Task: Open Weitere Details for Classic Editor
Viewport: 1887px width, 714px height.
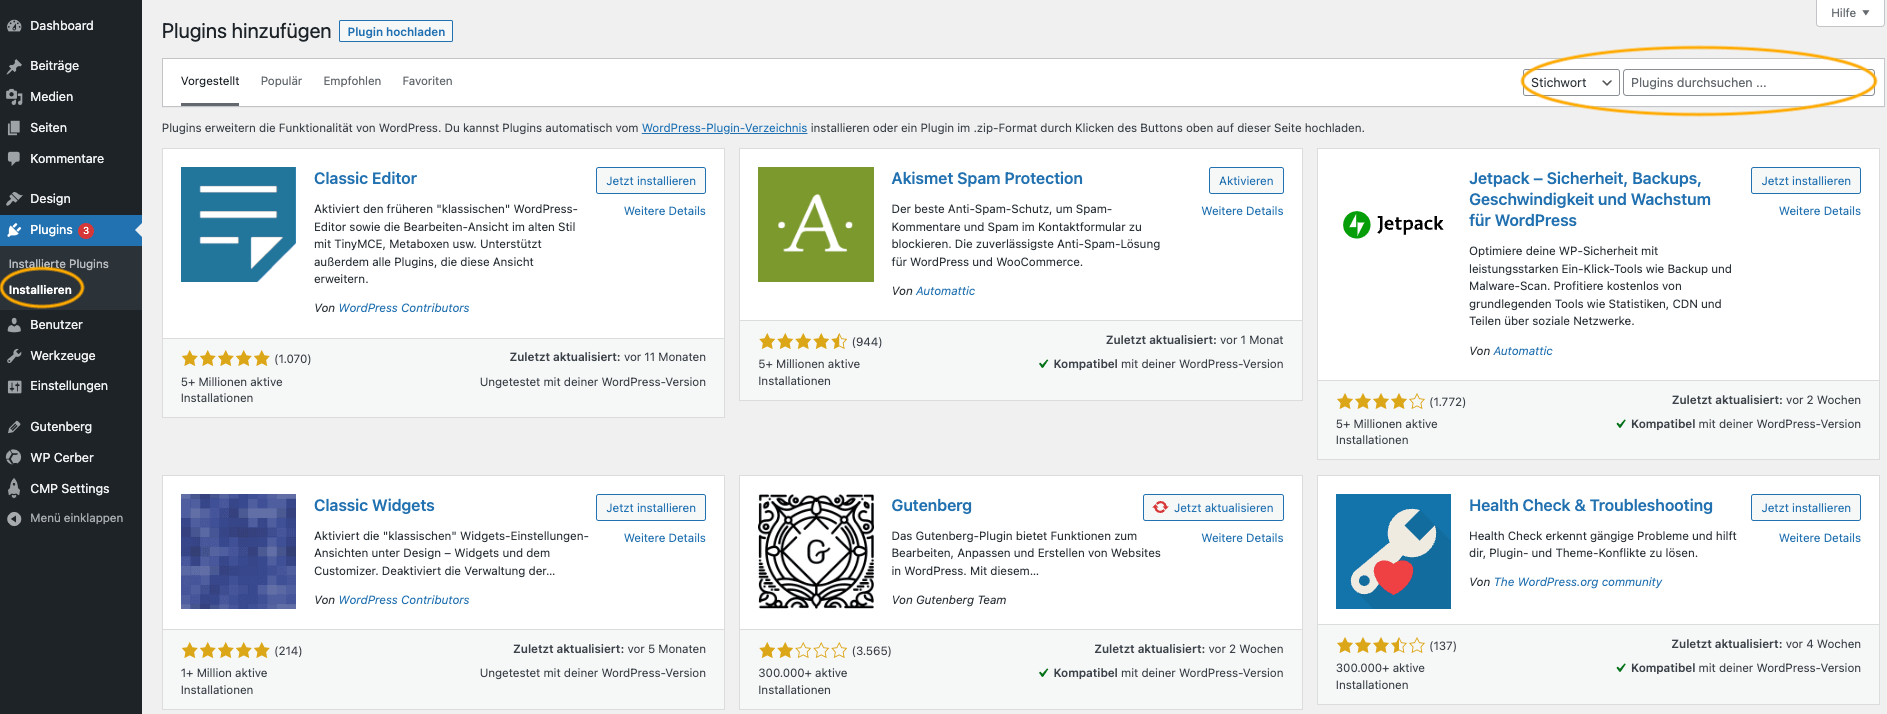Action: 665,211
